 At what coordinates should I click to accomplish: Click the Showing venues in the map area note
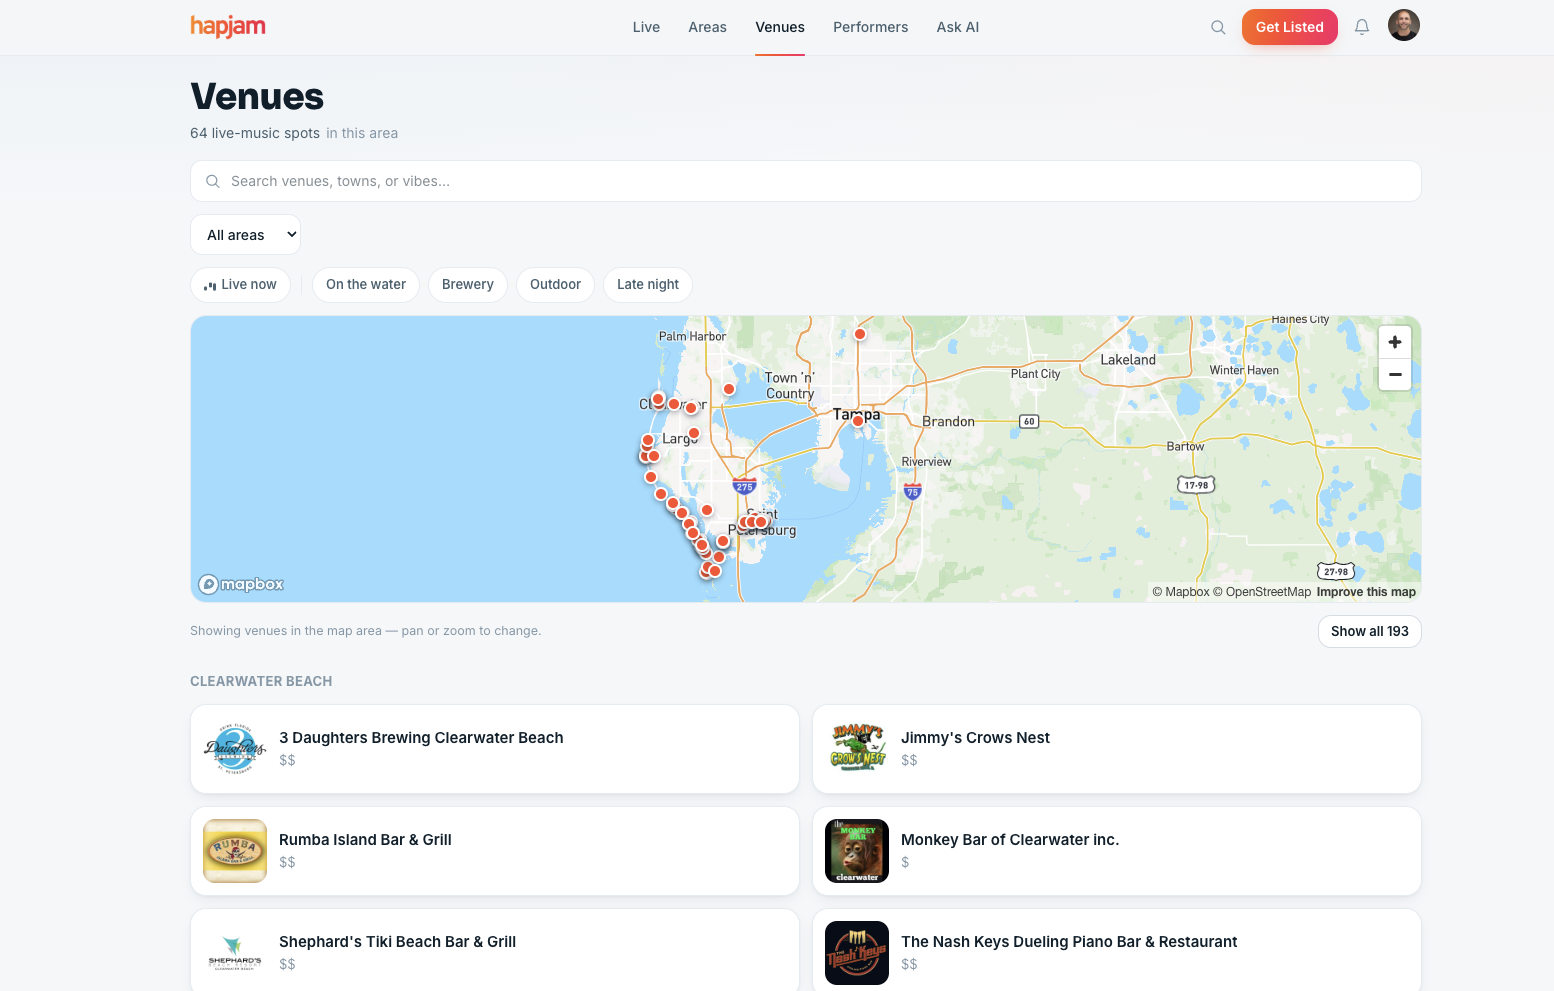(x=365, y=631)
